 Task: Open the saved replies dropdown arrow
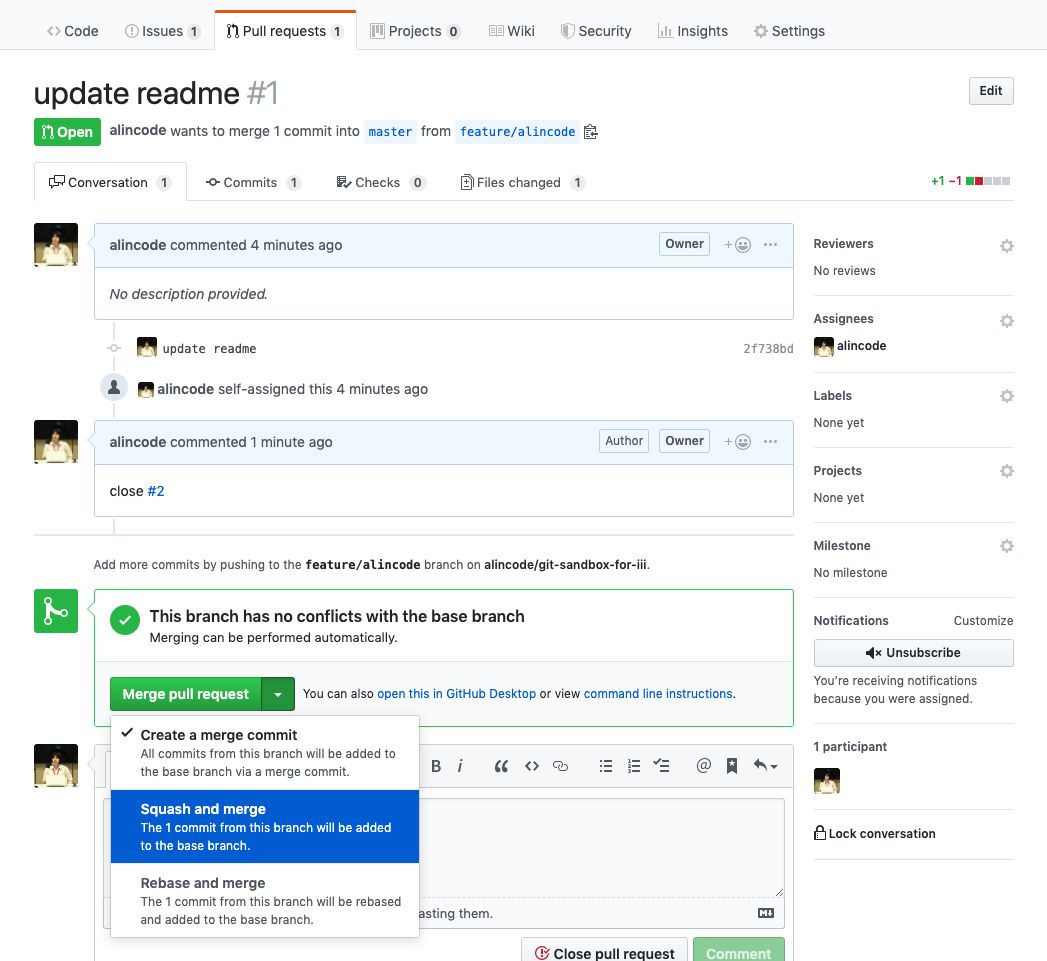click(x=766, y=766)
